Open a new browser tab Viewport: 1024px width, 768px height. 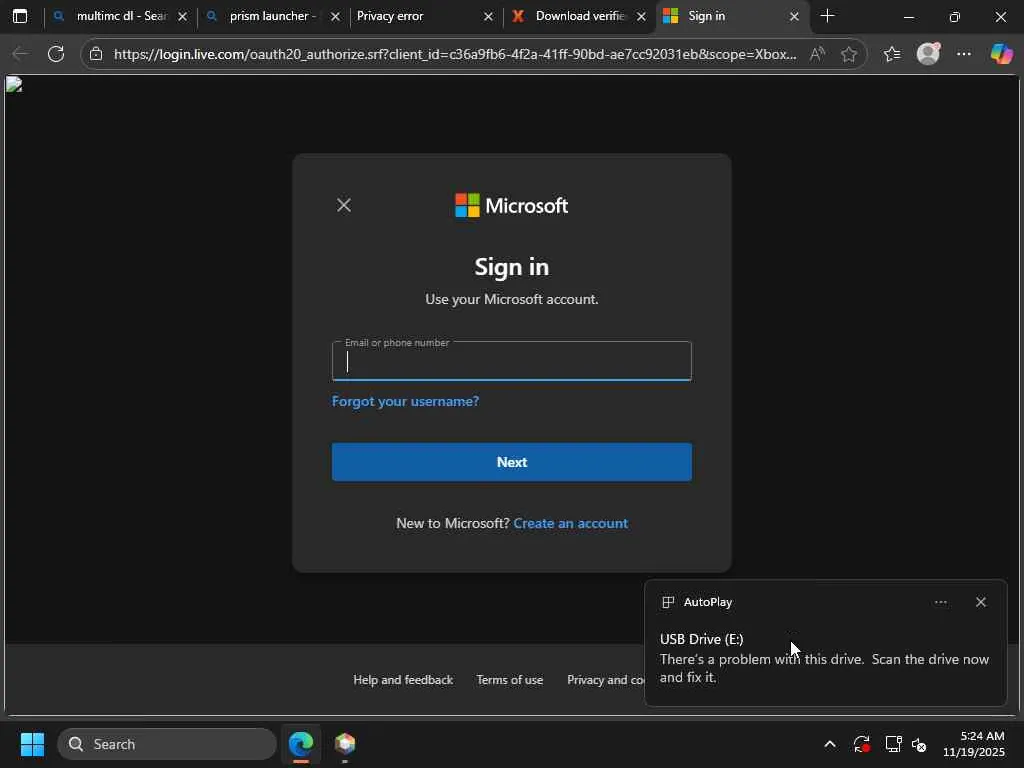coord(827,16)
